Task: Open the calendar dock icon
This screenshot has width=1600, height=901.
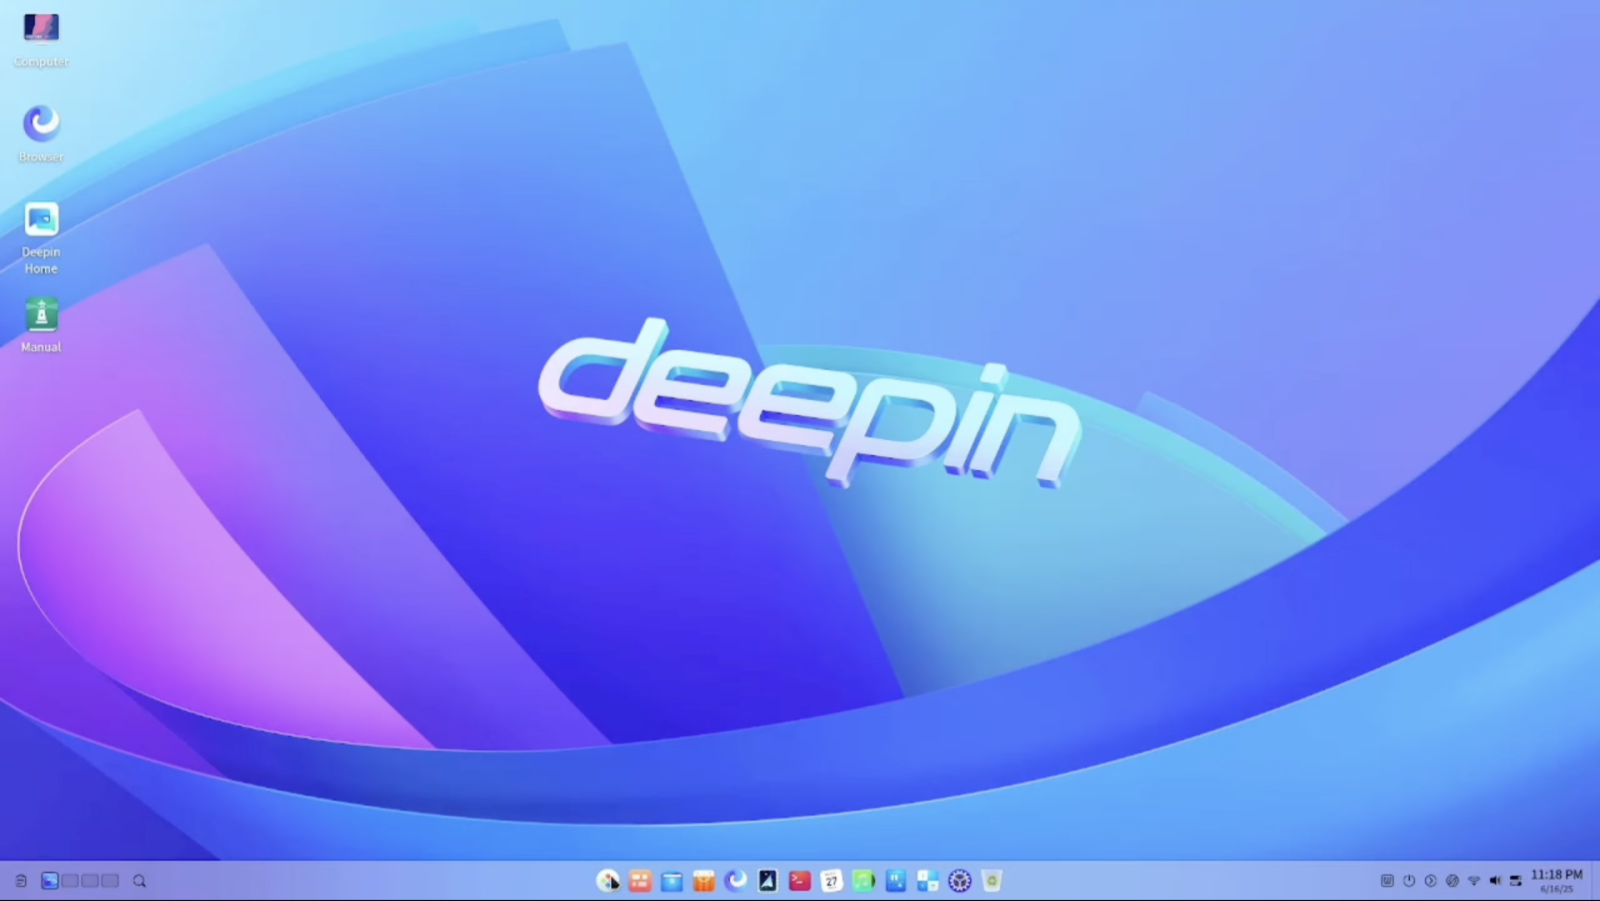Action: 832,881
